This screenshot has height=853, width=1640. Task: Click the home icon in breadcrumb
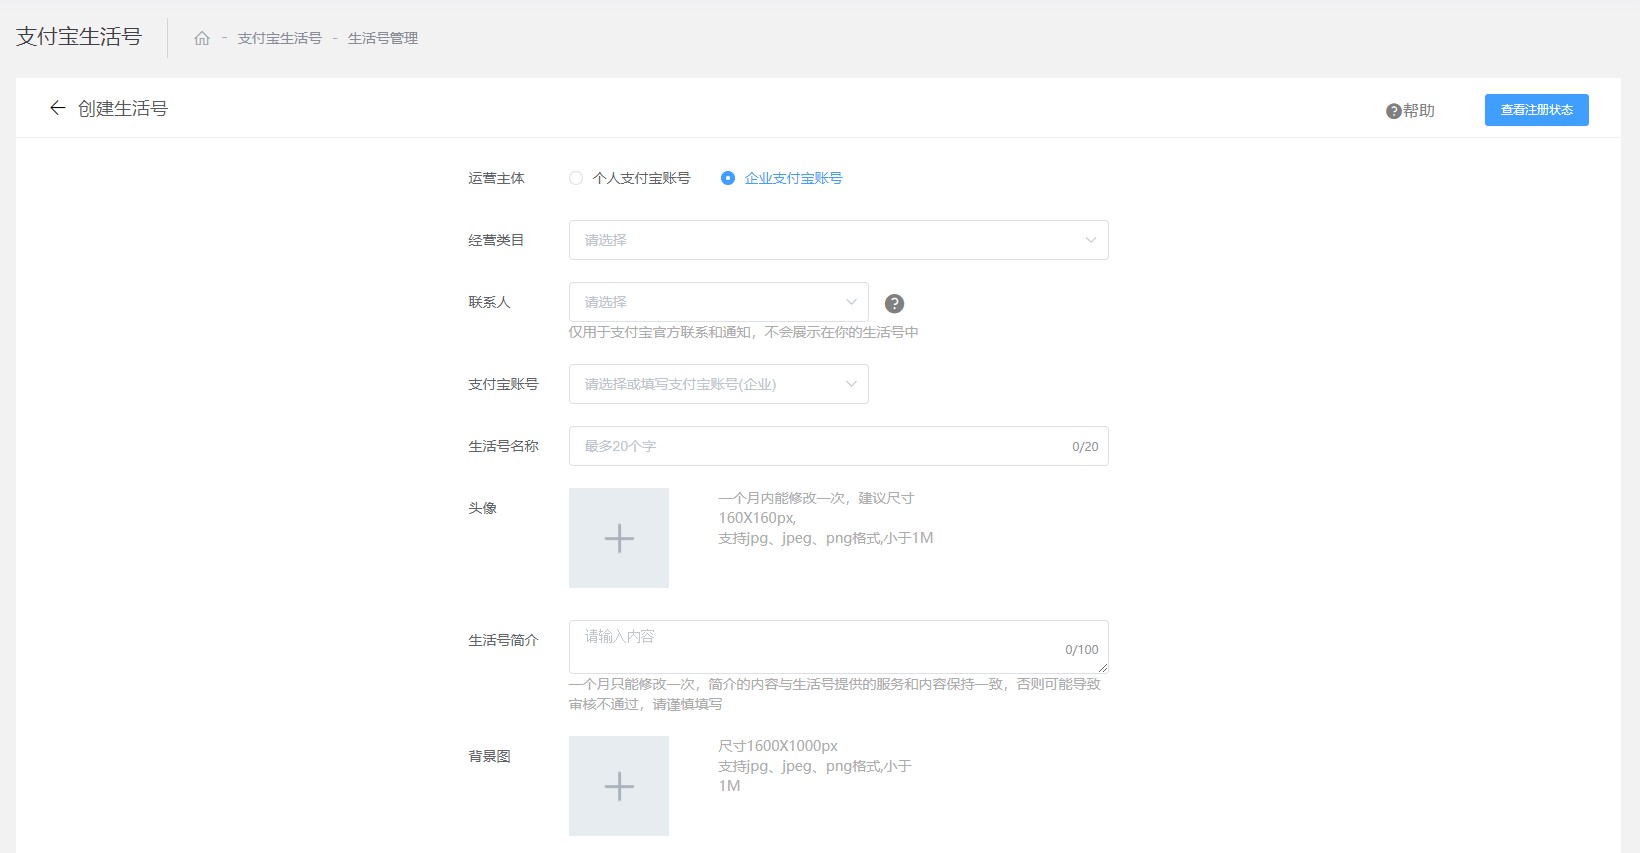(x=202, y=38)
